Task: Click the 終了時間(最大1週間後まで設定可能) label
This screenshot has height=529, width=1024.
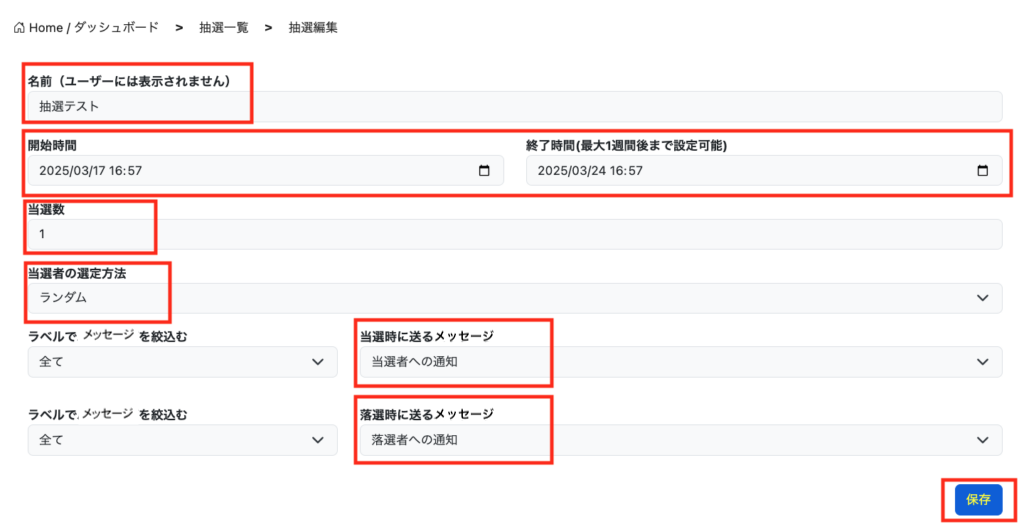Action: pos(626,145)
